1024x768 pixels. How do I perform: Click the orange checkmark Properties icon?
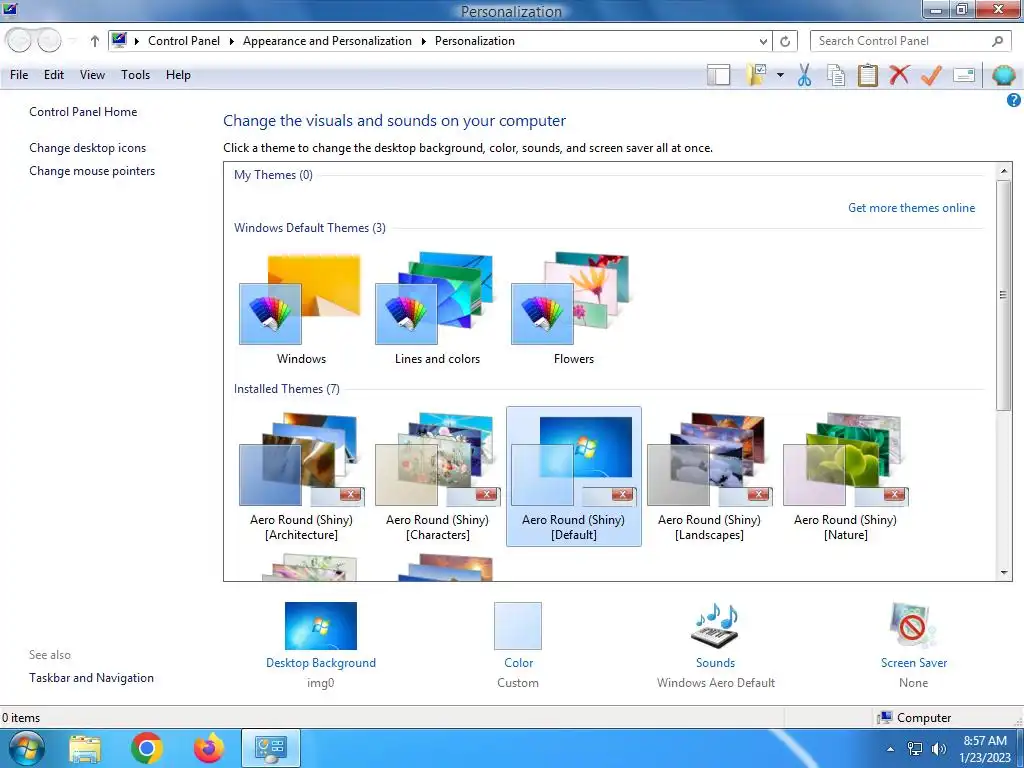pyautogui.click(x=931, y=75)
